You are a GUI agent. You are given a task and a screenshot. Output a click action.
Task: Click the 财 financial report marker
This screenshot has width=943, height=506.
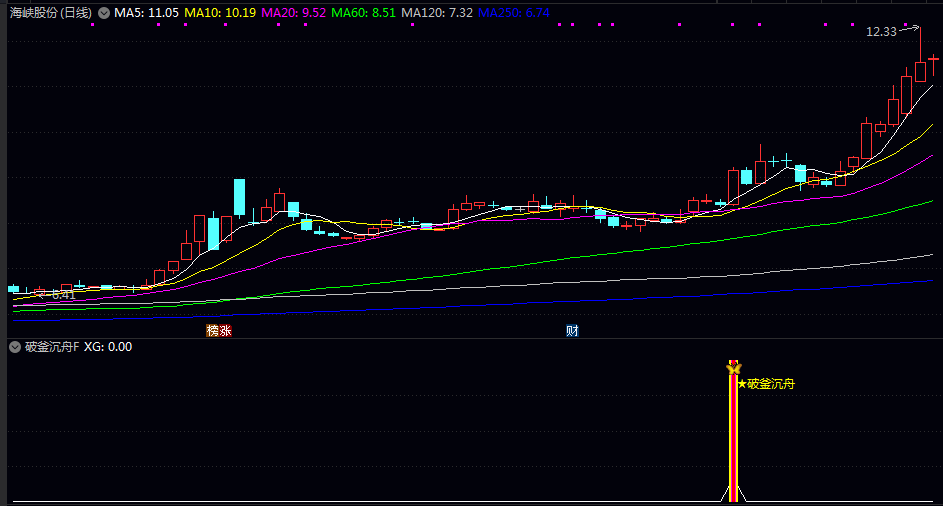(x=572, y=330)
